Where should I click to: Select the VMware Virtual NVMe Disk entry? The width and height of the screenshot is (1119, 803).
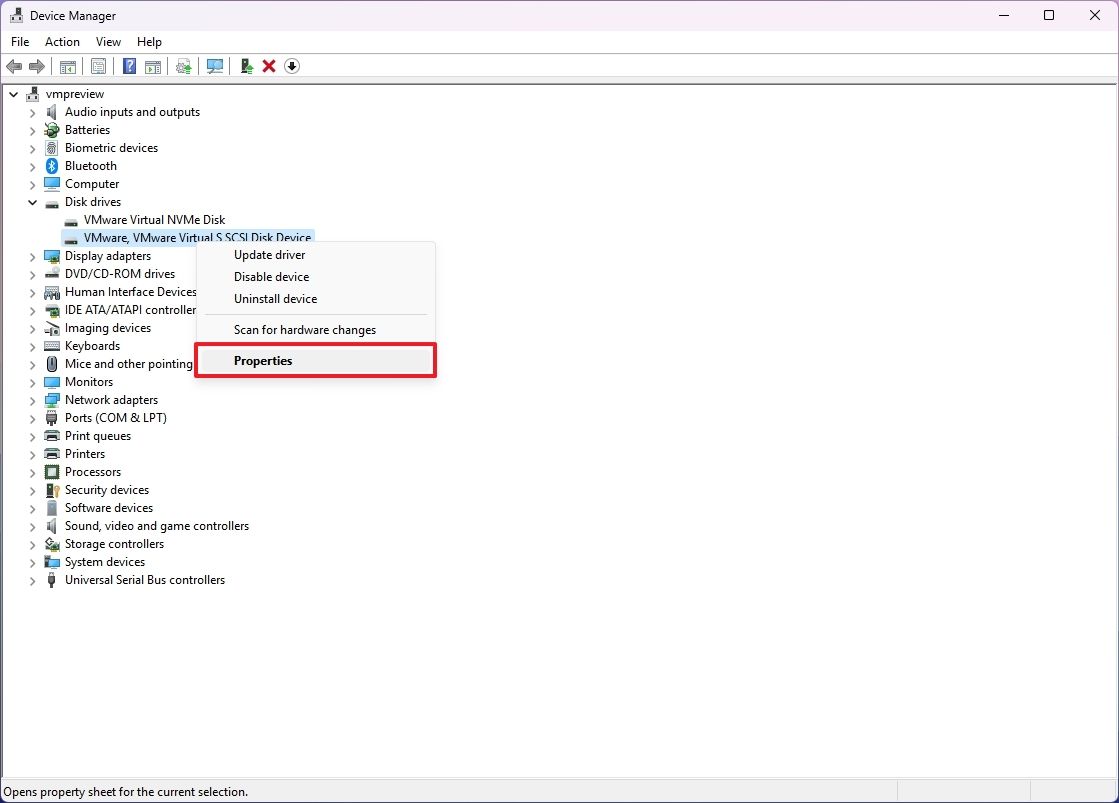(x=156, y=219)
